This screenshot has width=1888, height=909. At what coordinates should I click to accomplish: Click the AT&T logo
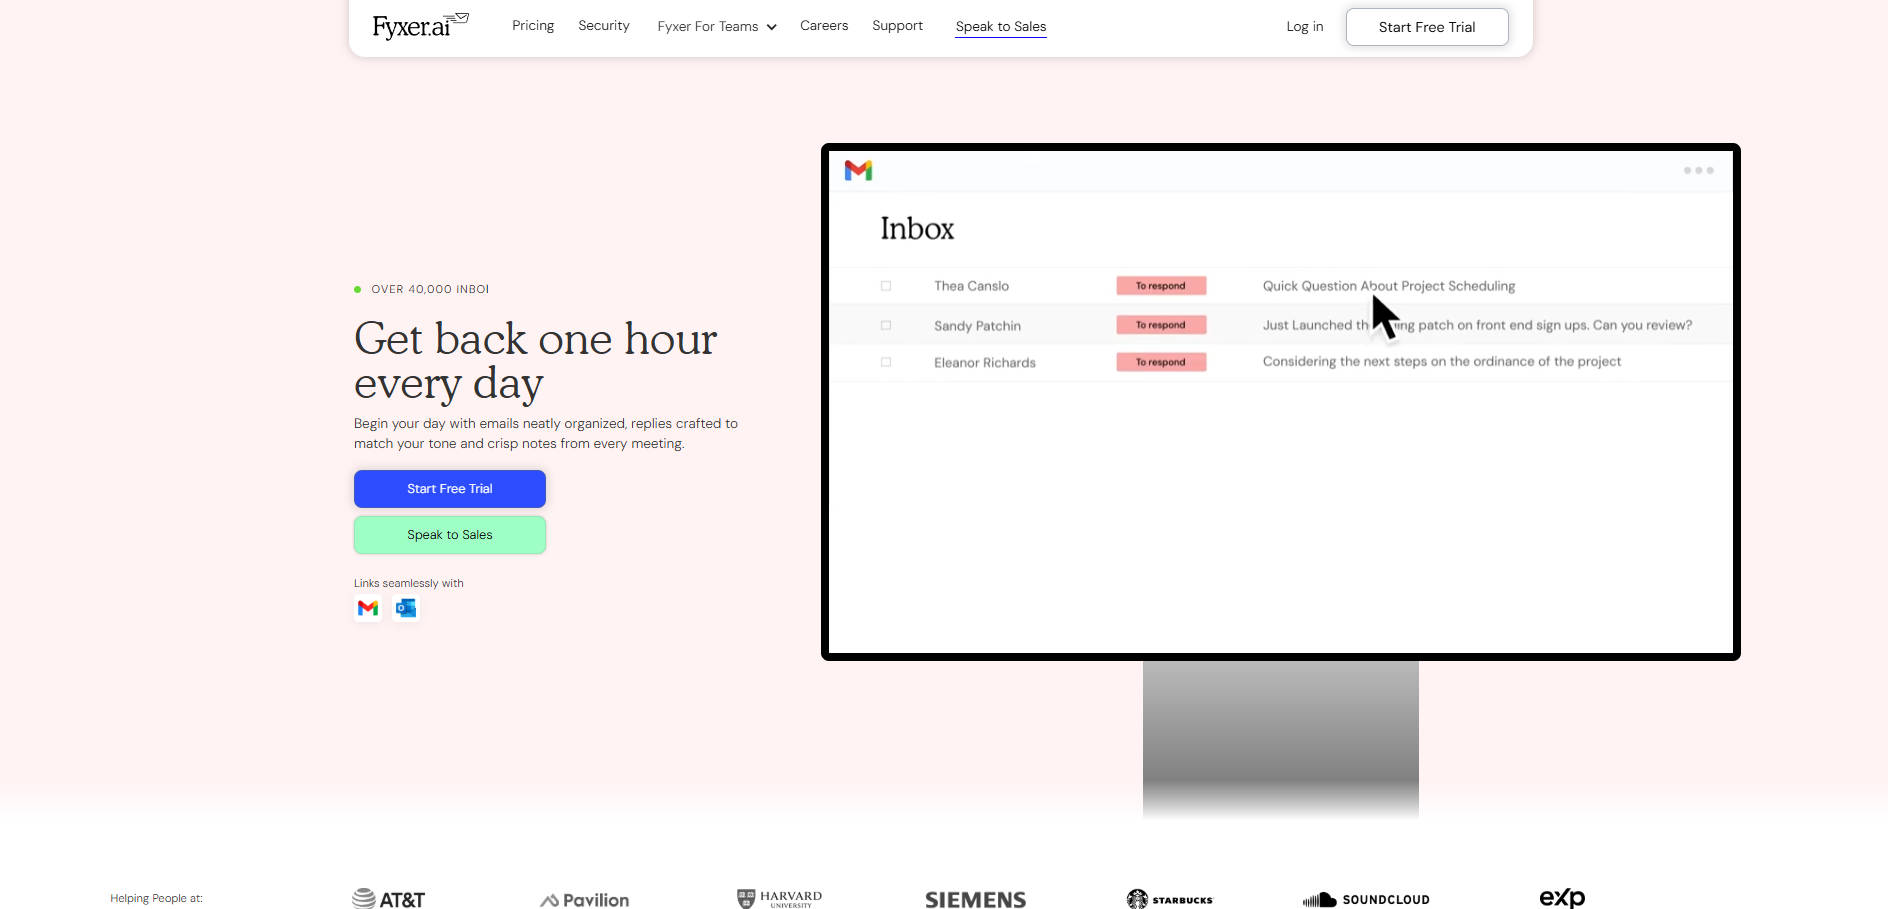tap(389, 899)
